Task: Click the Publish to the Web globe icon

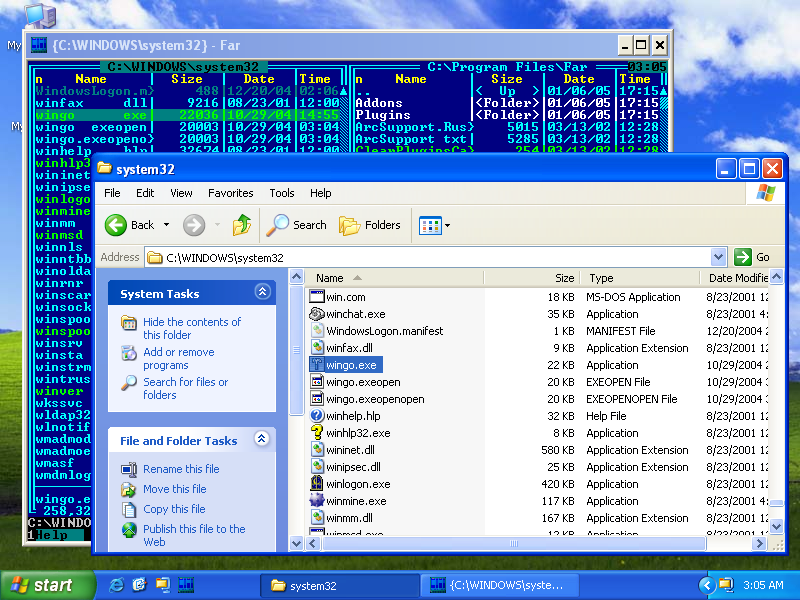Action: point(129,530)
